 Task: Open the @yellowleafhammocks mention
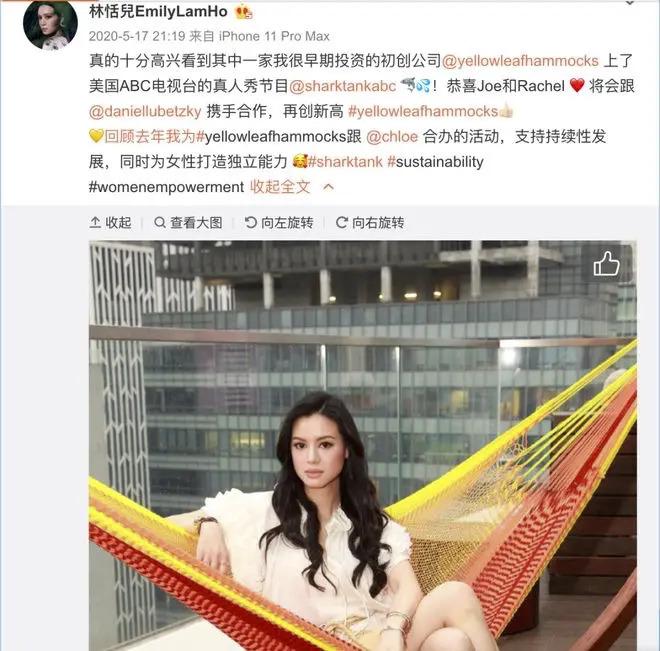(520, 61)
